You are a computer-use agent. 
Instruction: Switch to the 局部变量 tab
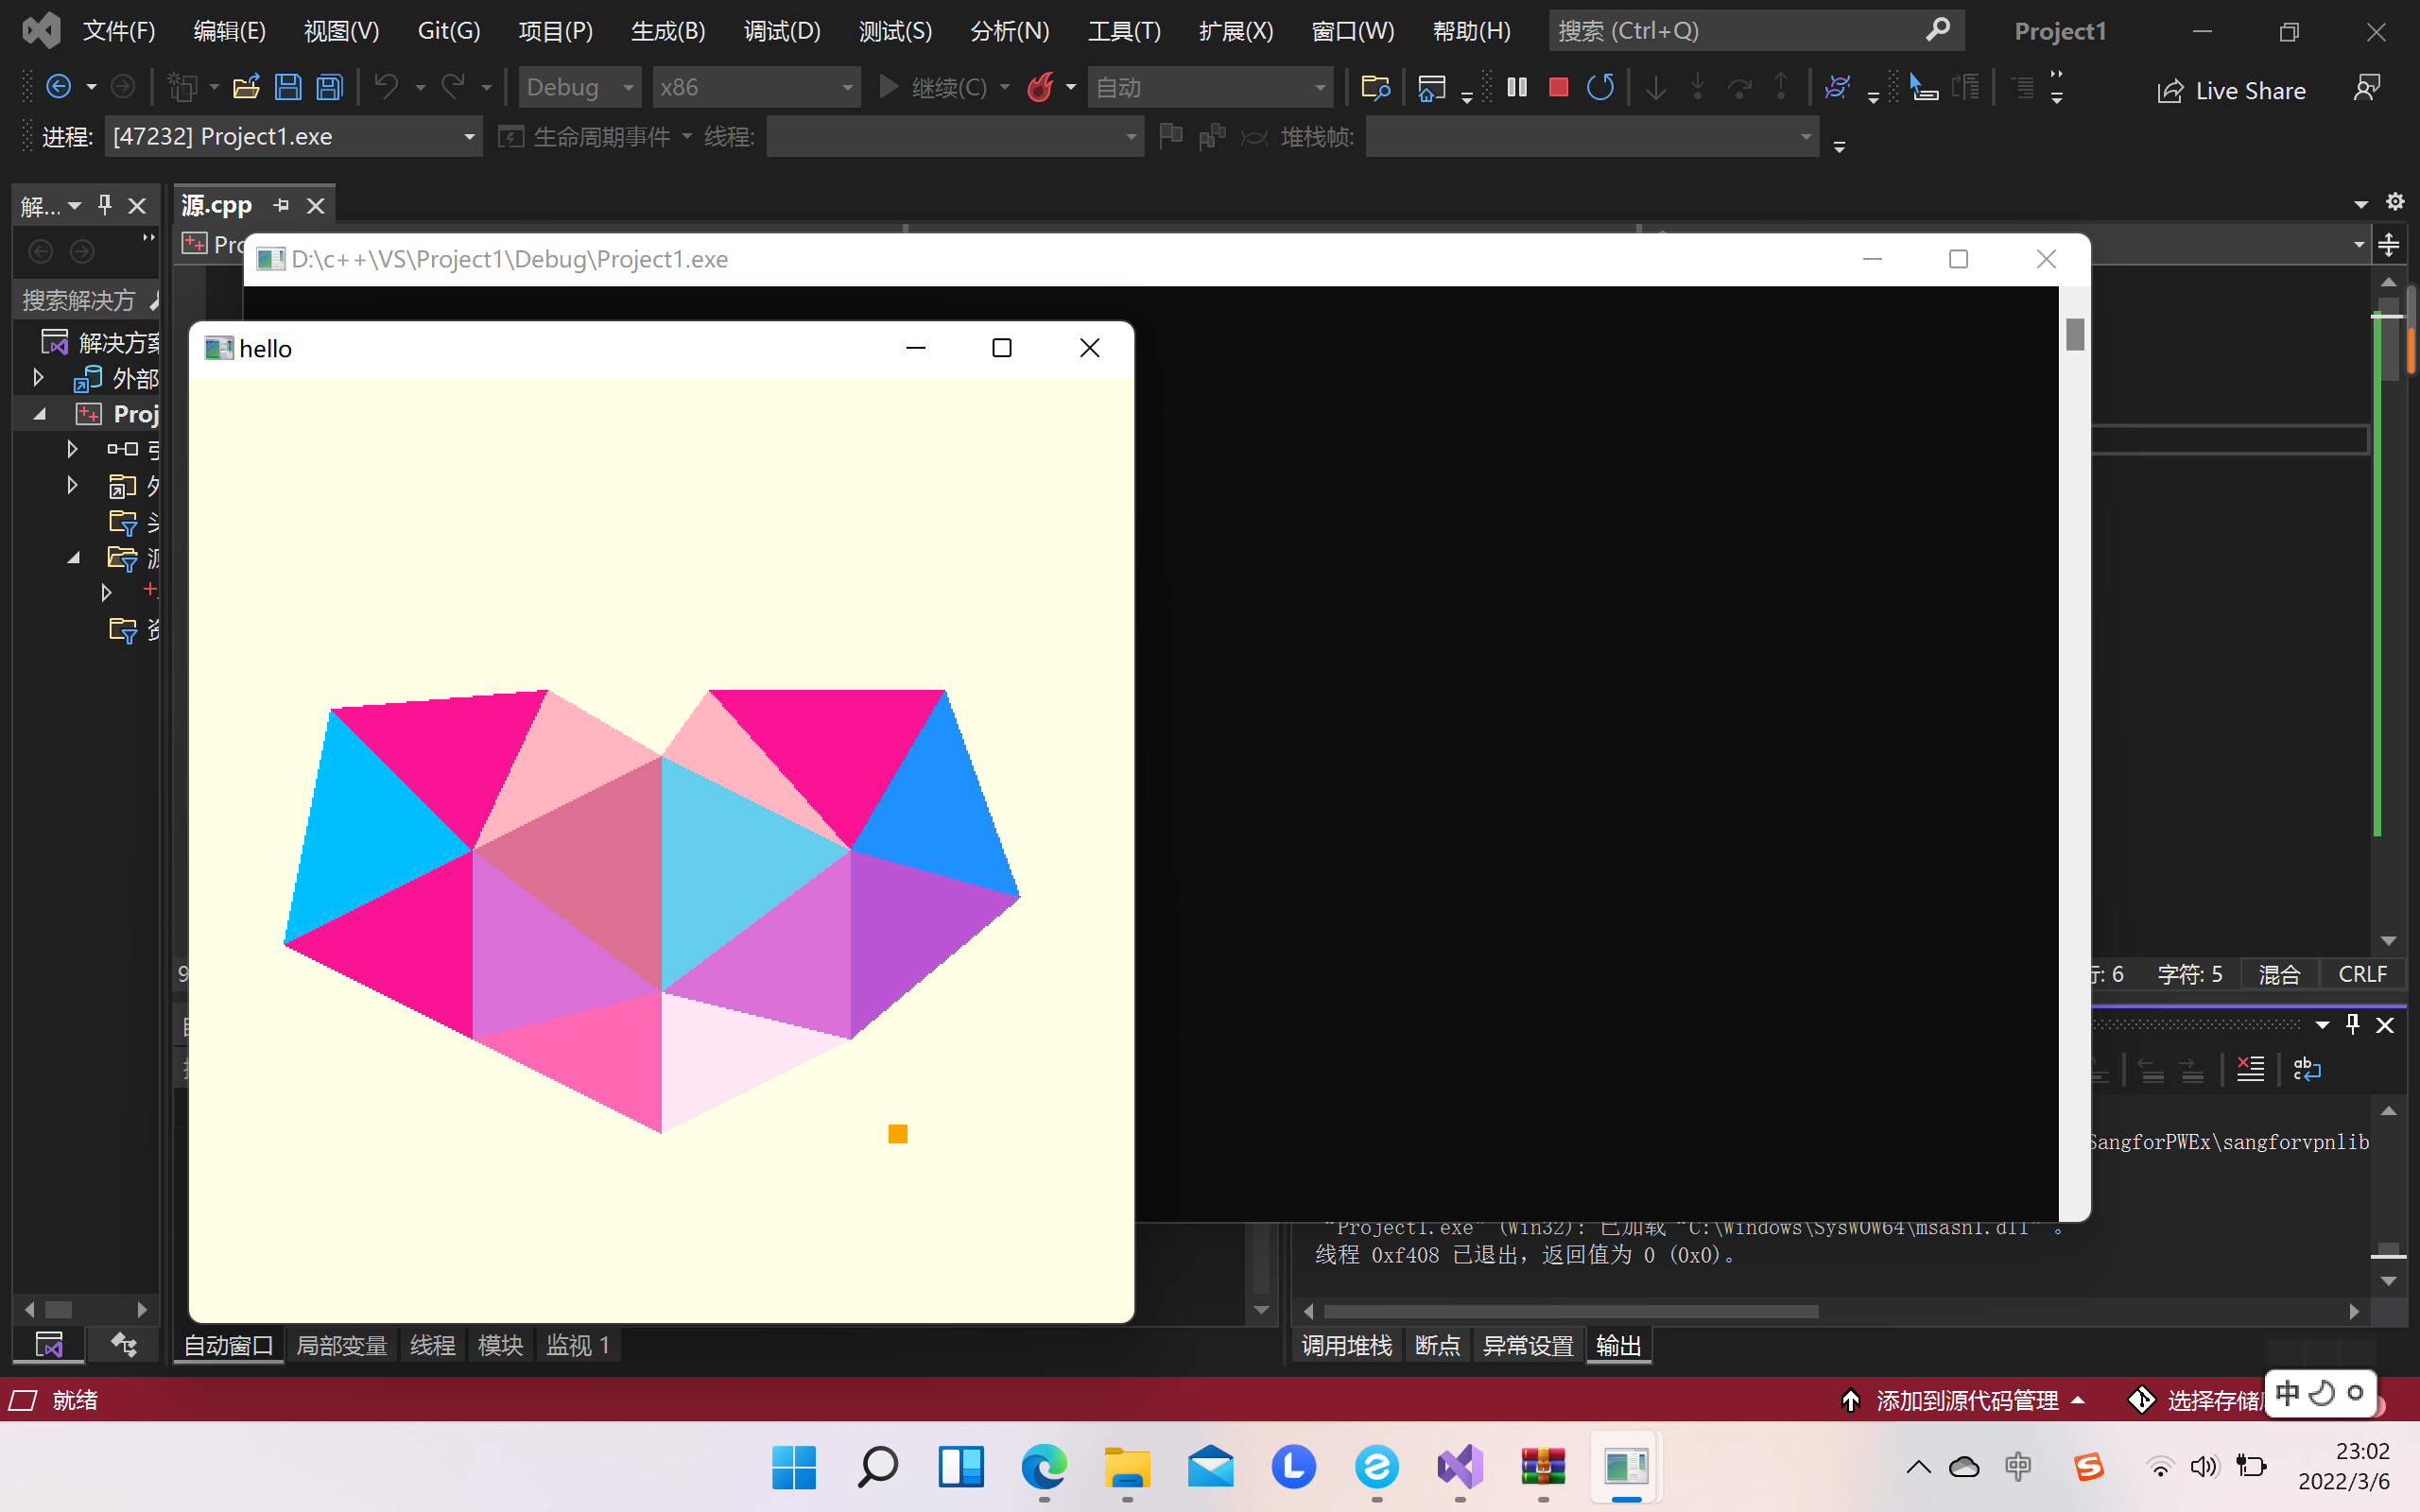341,1346
